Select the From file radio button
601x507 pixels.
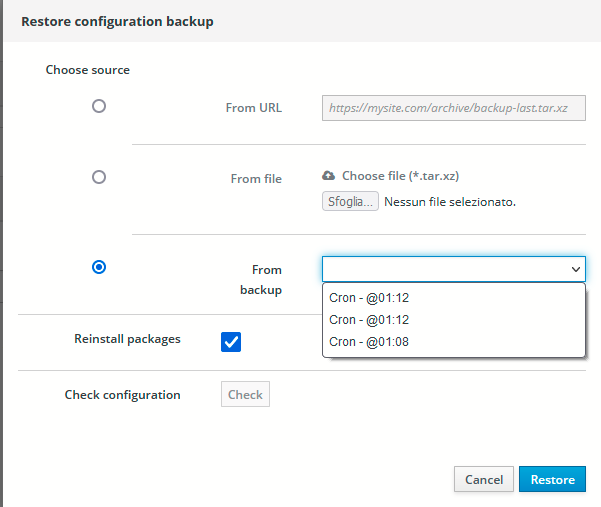[99, 177]
